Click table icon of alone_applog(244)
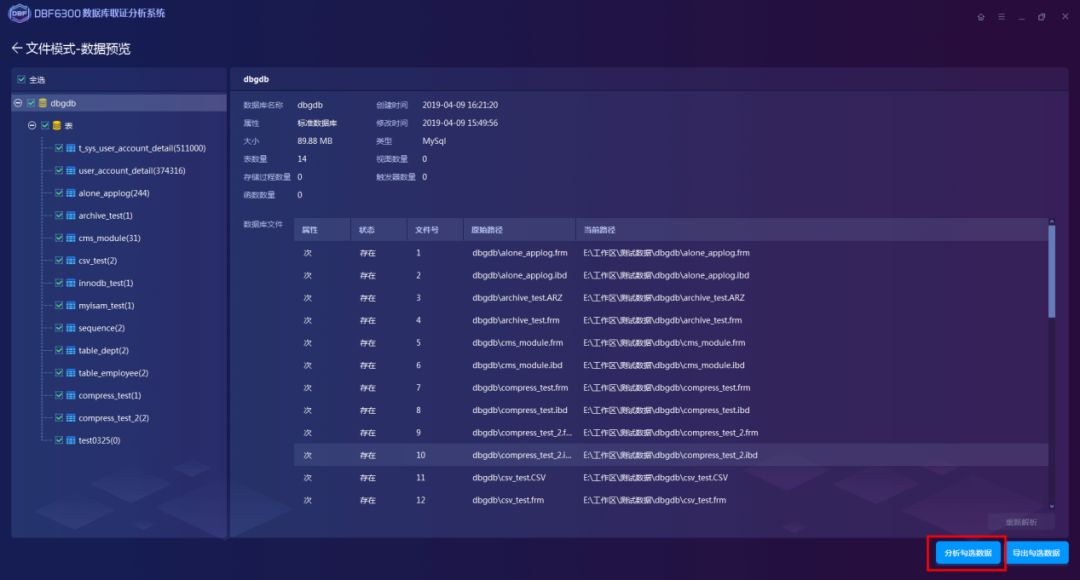 70,194
